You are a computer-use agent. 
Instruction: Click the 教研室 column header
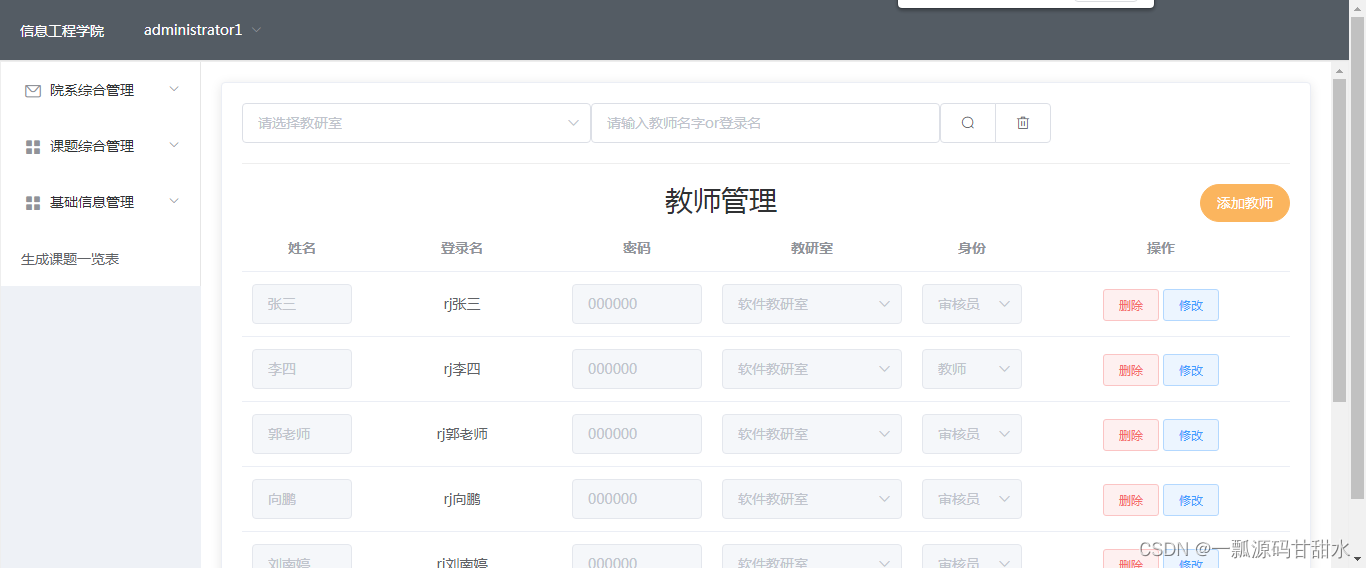coord(812,248)
